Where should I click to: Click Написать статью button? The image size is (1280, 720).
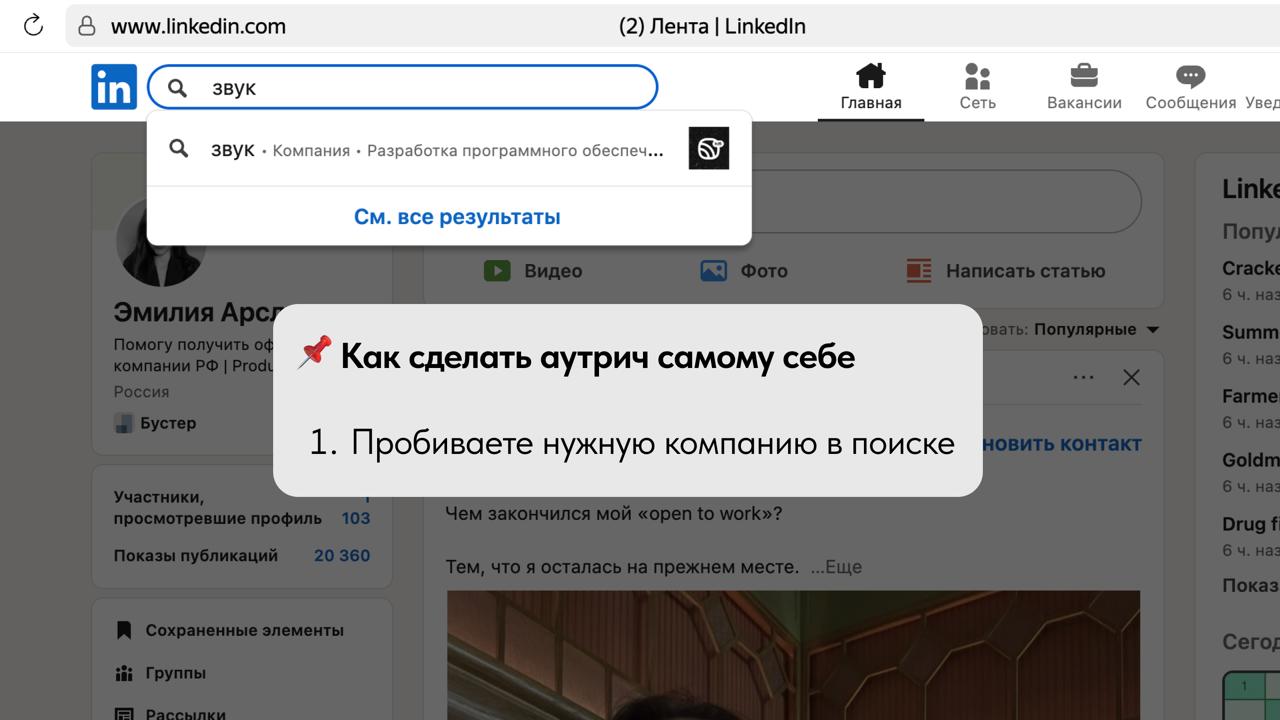(1006, 271)
